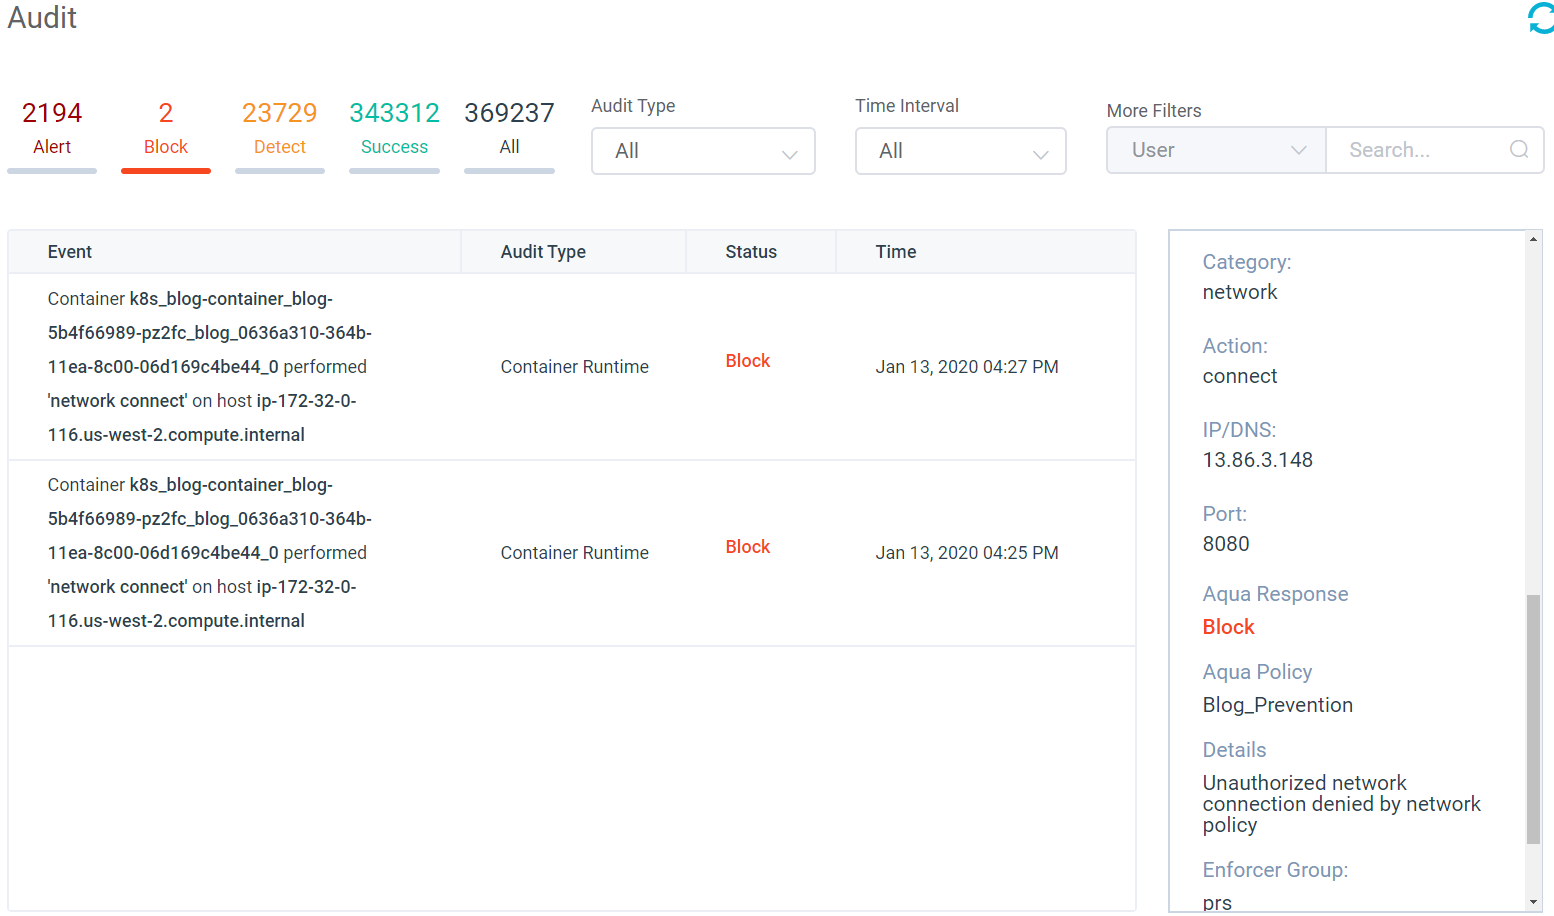Screen dimensions: 1554x916
Task: Expand the User filter dropdown
Action: [1216, 150]
